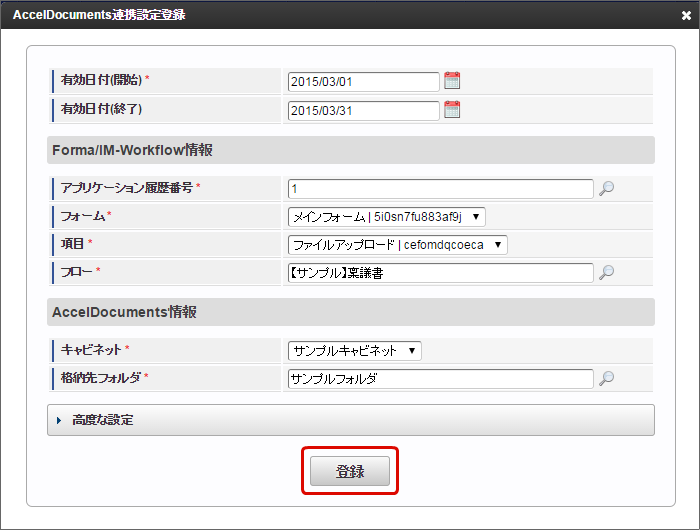Expand the 高度な設定 section
The image size is (700, 530).
351,420
